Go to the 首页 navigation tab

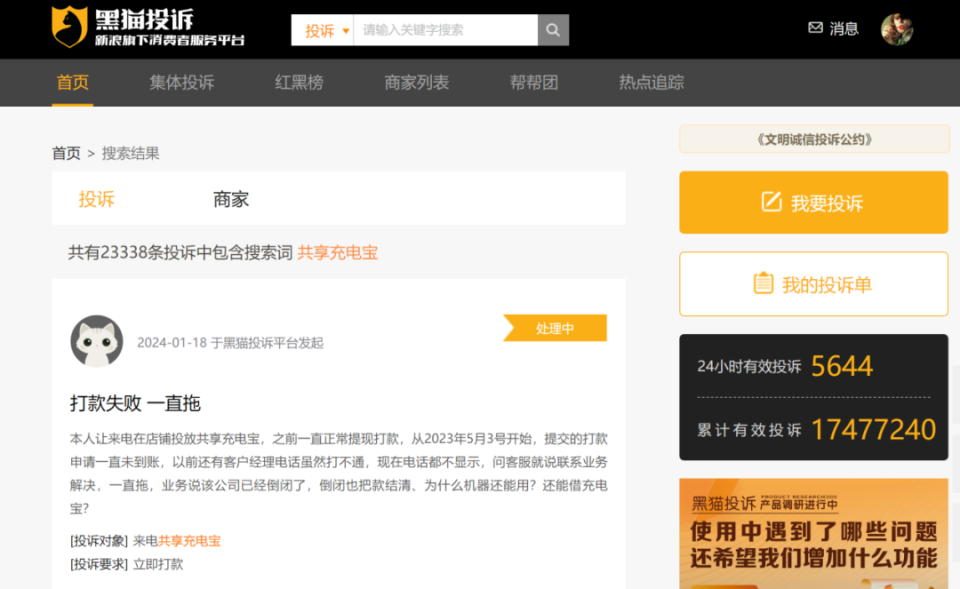coord(72,82)
